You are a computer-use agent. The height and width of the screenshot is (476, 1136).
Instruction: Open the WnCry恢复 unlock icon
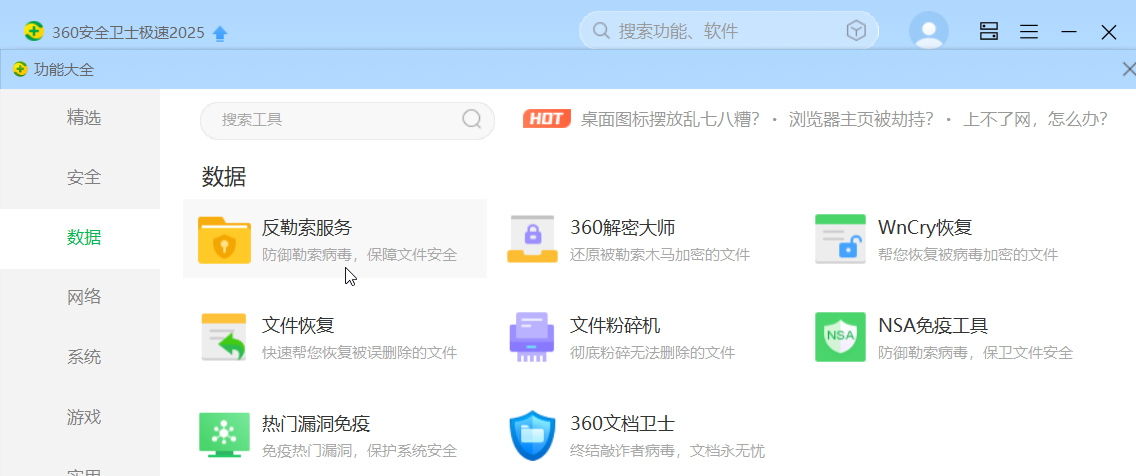840,239
